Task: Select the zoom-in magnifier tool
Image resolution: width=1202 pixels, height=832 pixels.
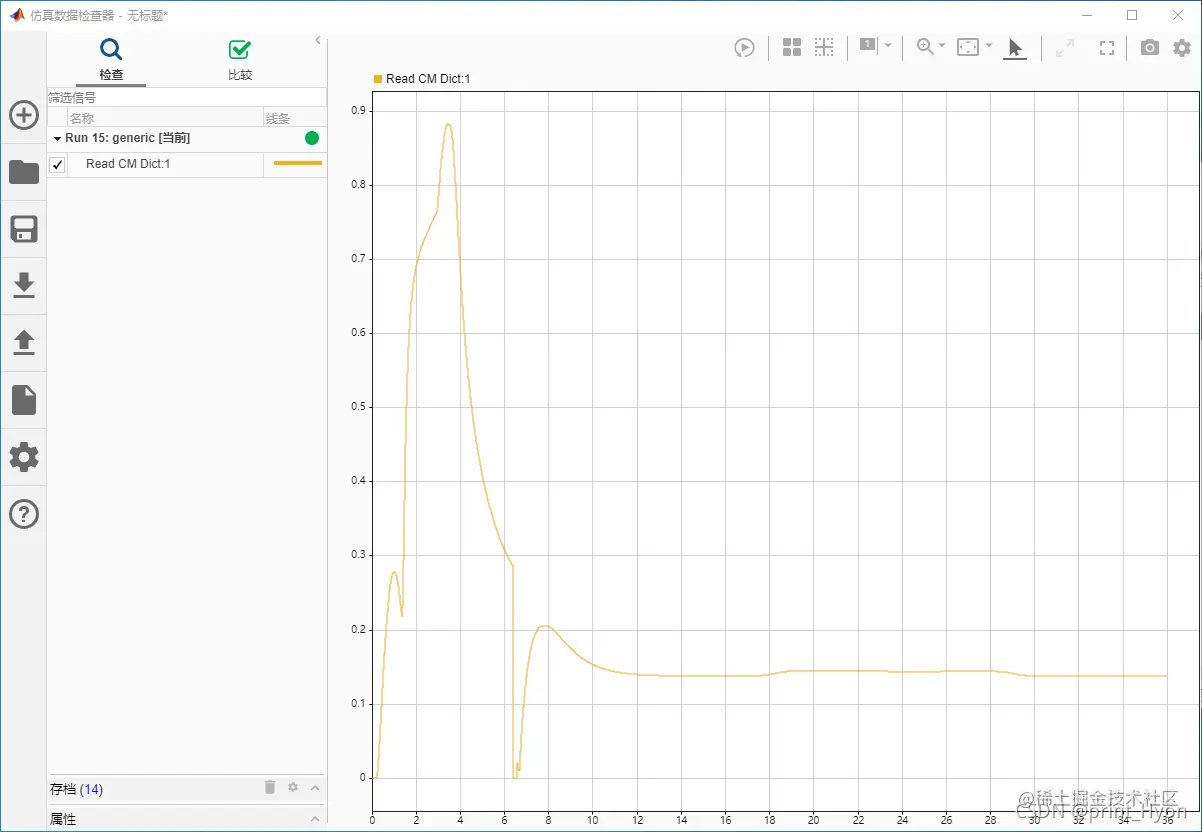Action: 925,47
